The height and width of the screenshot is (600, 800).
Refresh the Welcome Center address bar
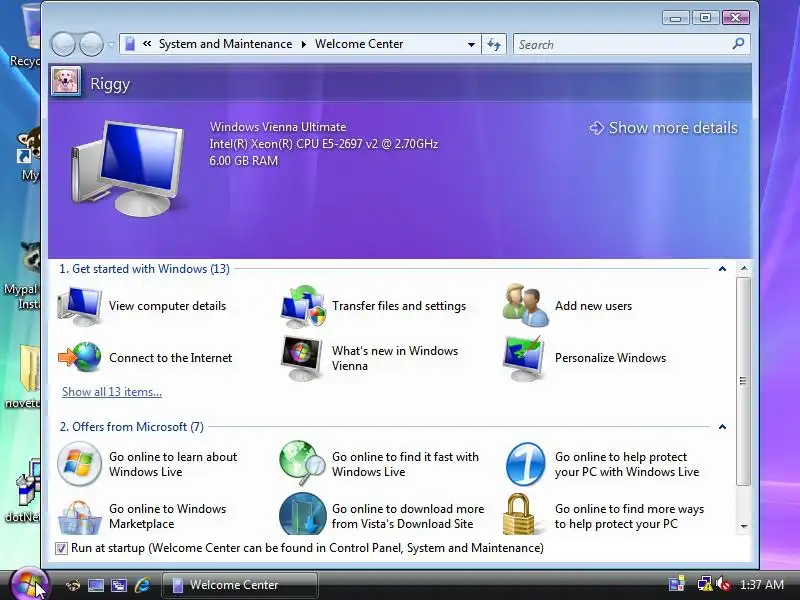coord(494,44)
